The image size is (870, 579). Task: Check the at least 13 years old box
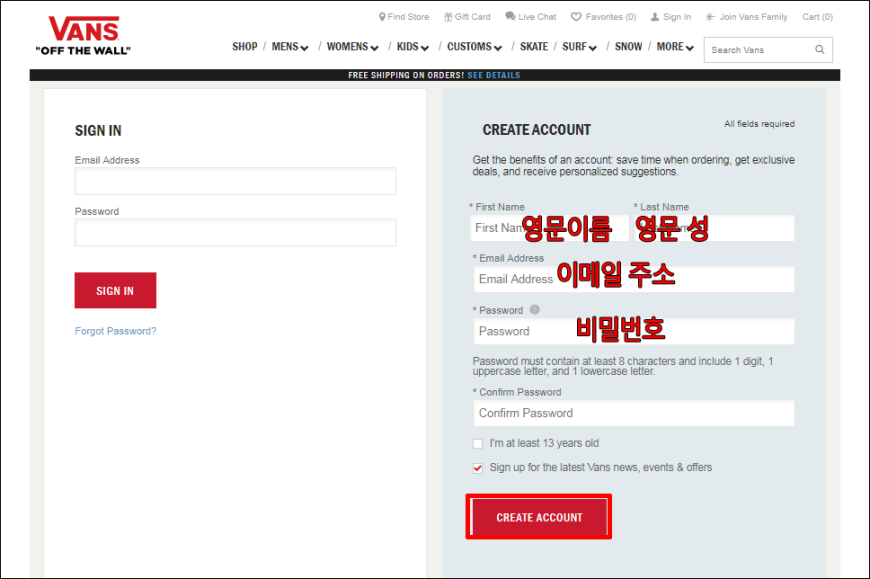(x=478, y=444)
